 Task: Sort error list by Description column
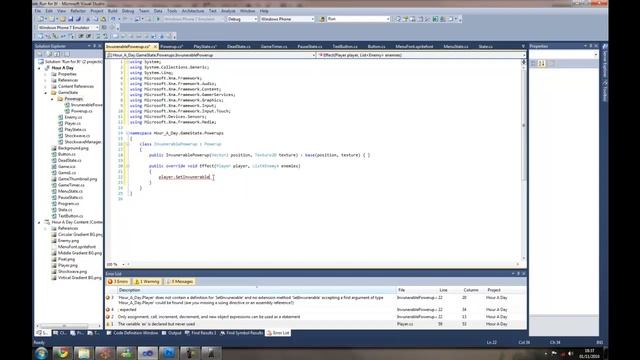pyautogui.click(x=256, y=290)
